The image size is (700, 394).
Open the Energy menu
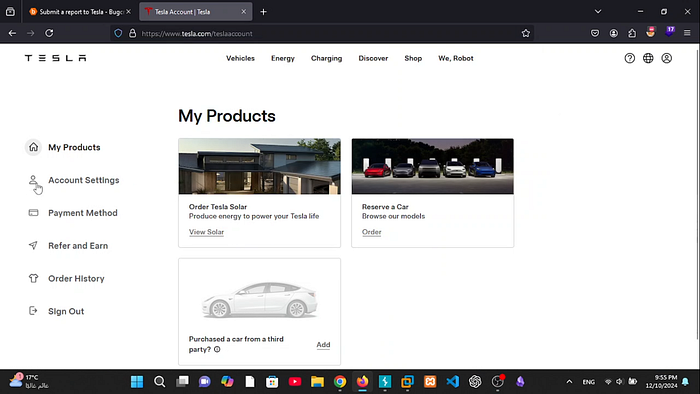(283, 58)
